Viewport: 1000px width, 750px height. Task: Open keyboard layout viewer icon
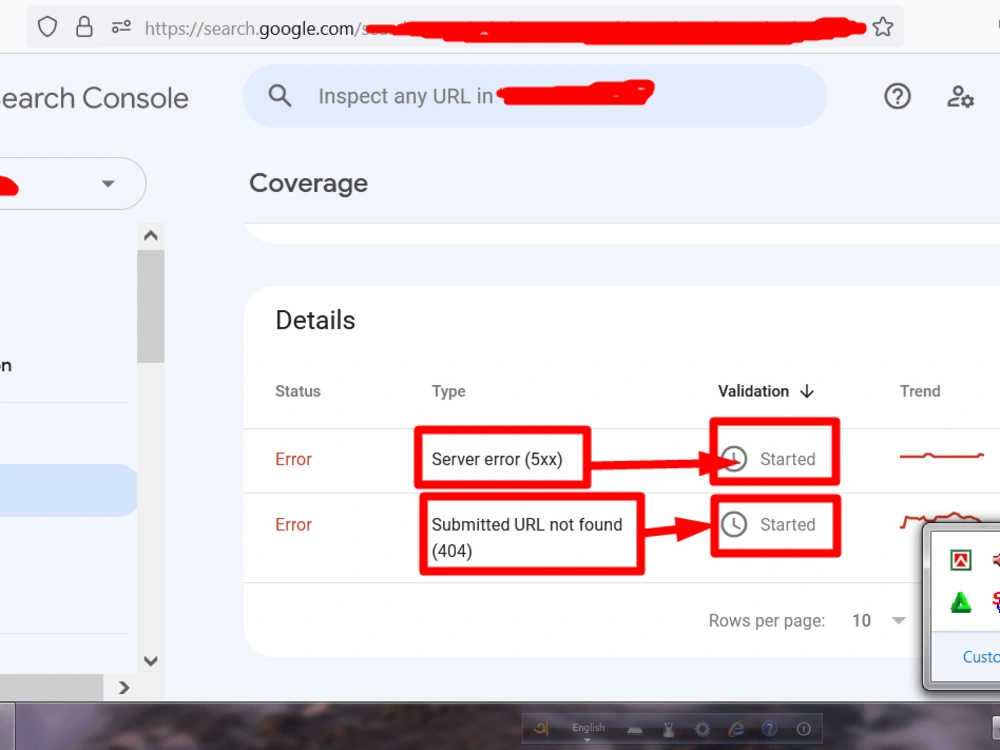coord(635,730)
